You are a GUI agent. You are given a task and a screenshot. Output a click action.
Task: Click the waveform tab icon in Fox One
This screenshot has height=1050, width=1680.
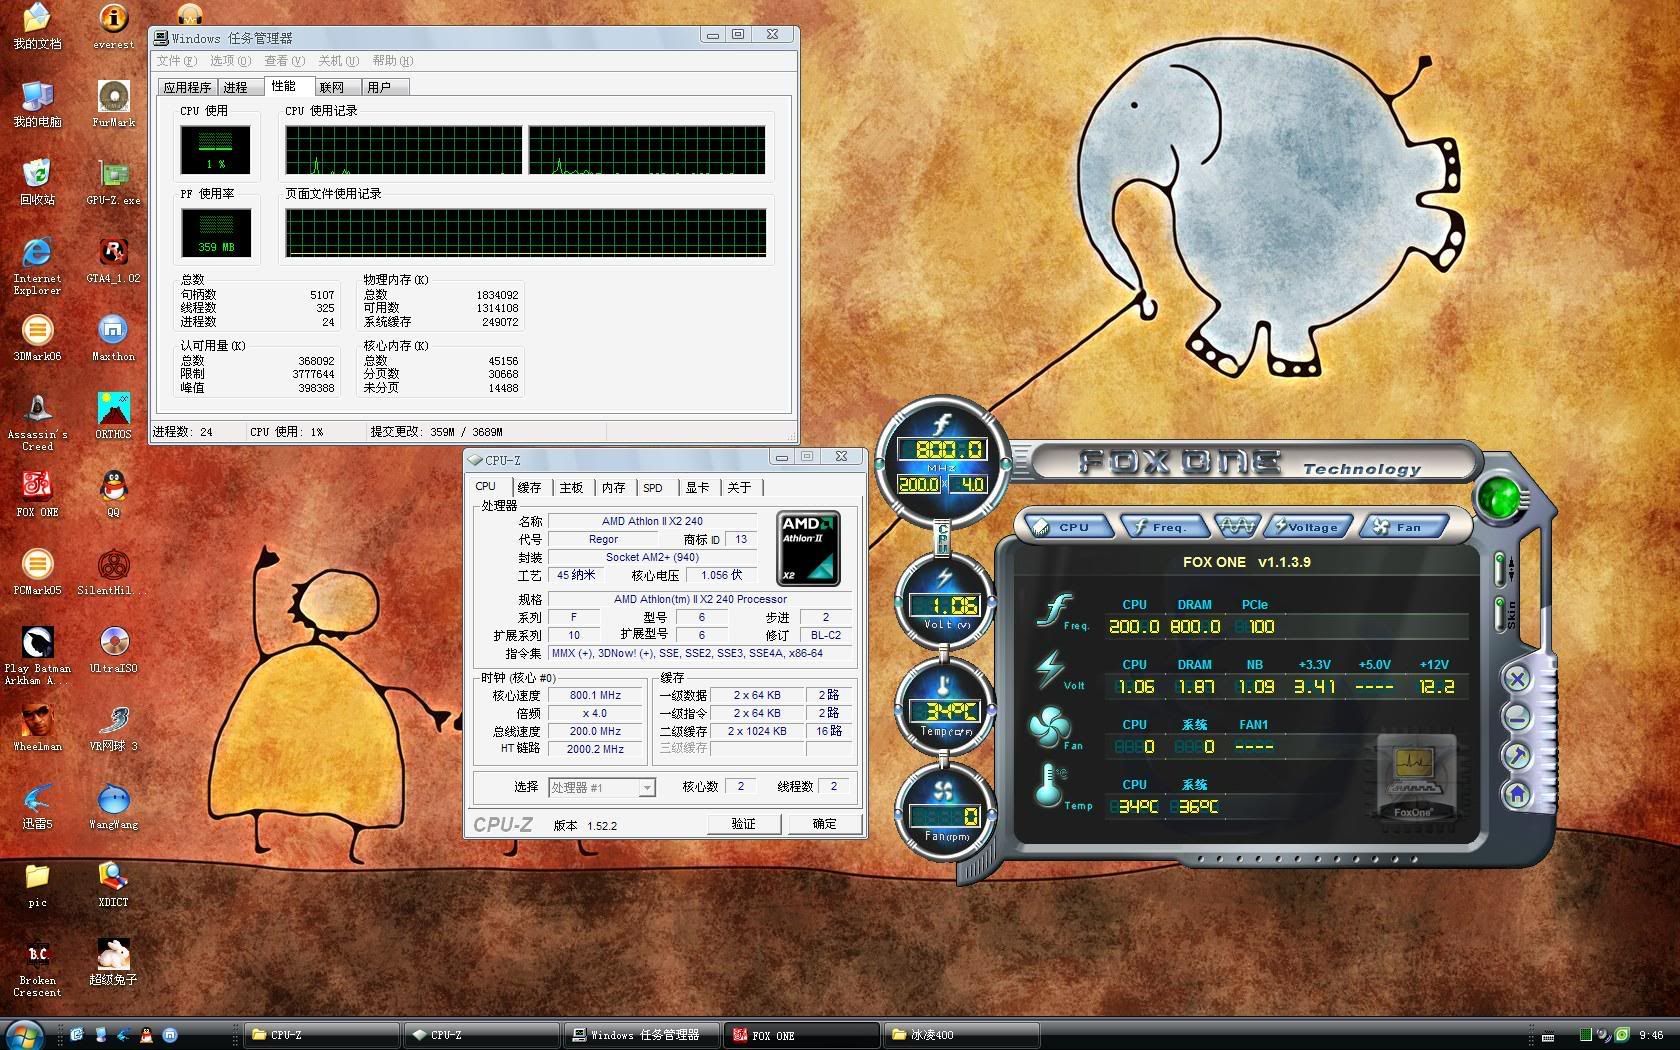tap(1236, 526)
